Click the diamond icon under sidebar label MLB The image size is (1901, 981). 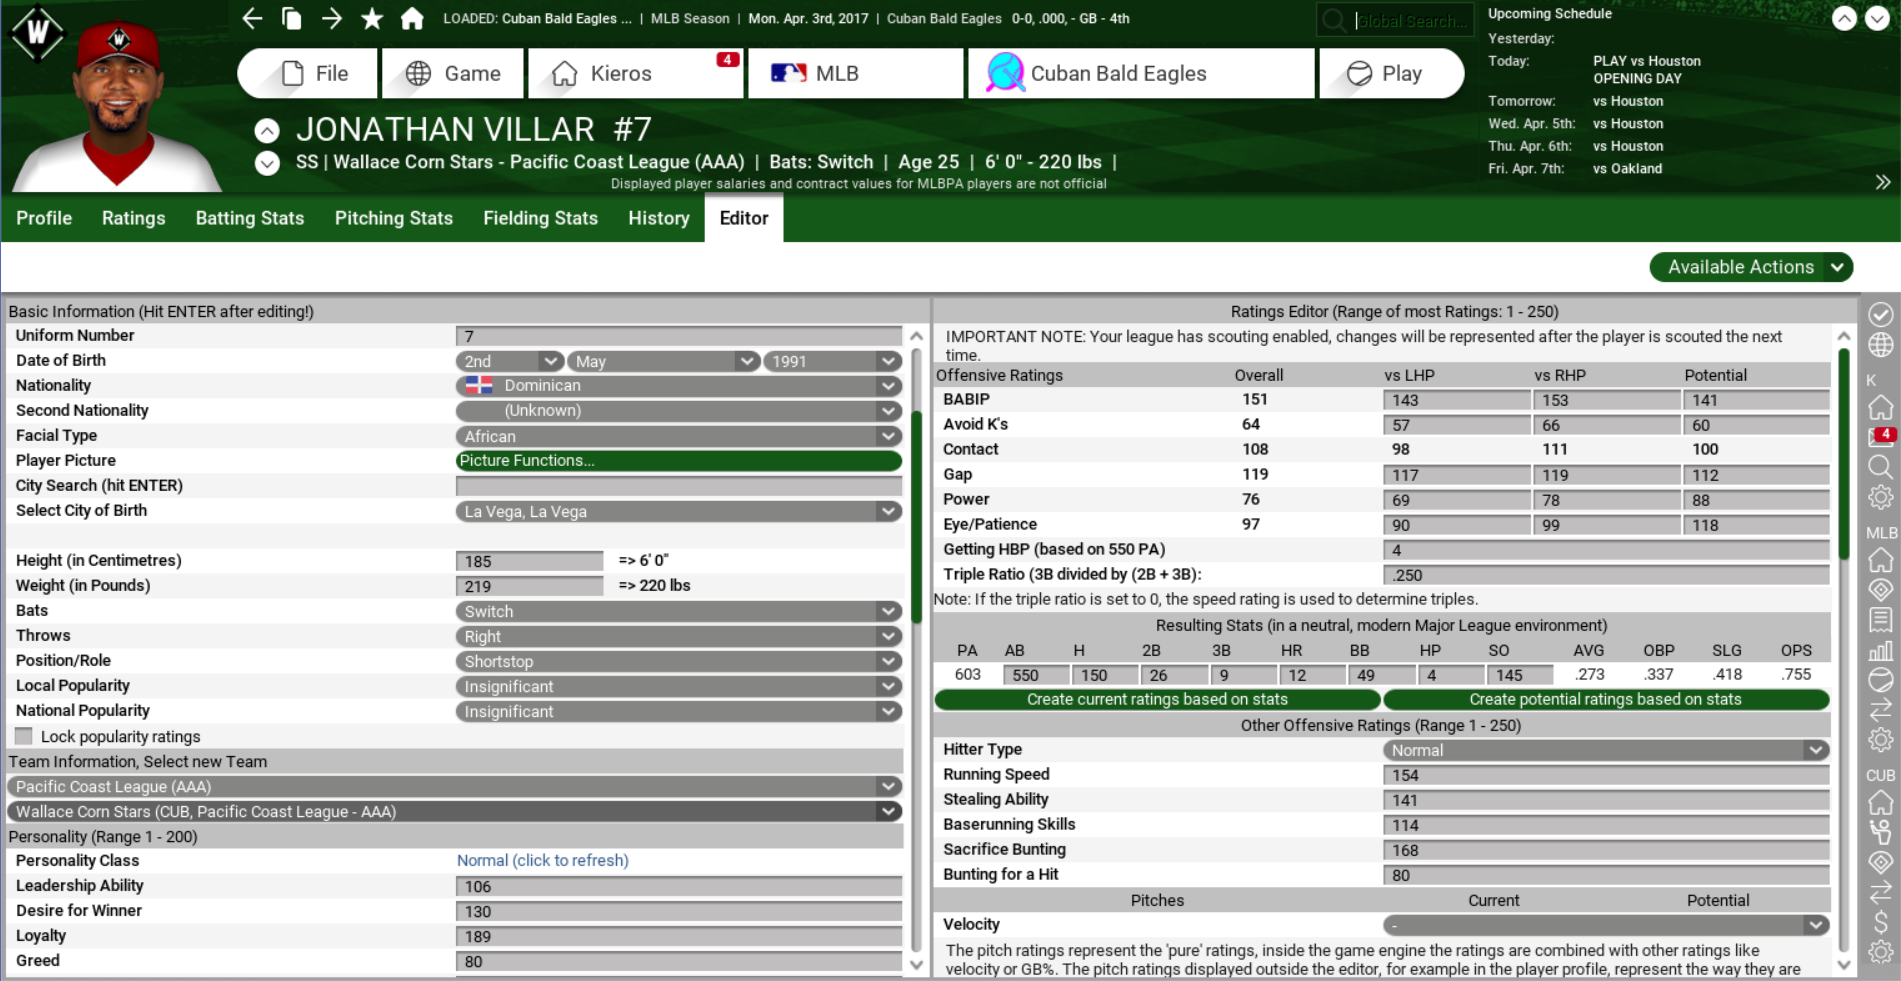point(1881,590)
